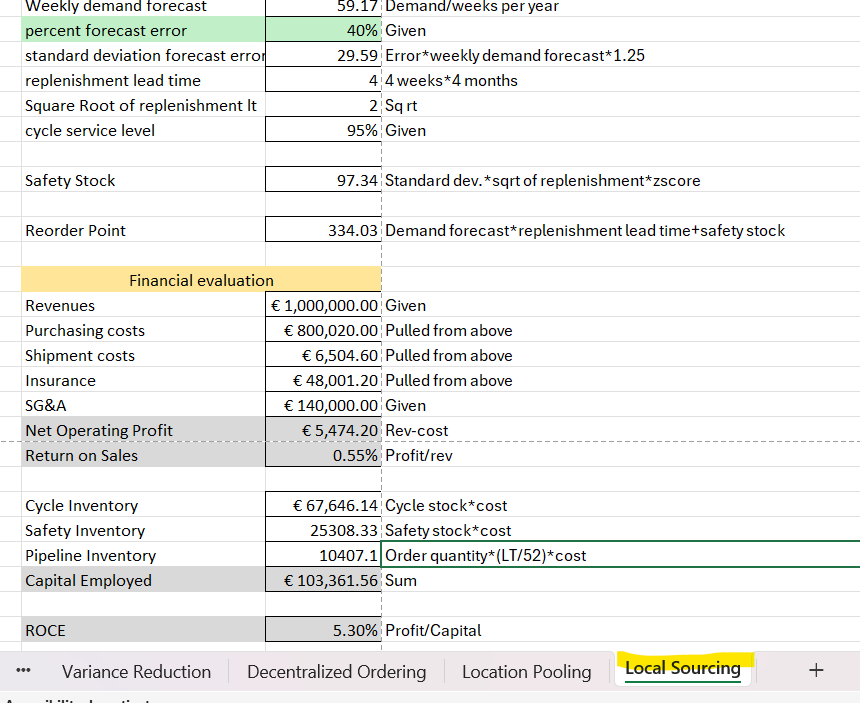Select the Pipeline Inventory value 10407.1
The height and width of the screenshot is (703, 860).
coord(323,555)
